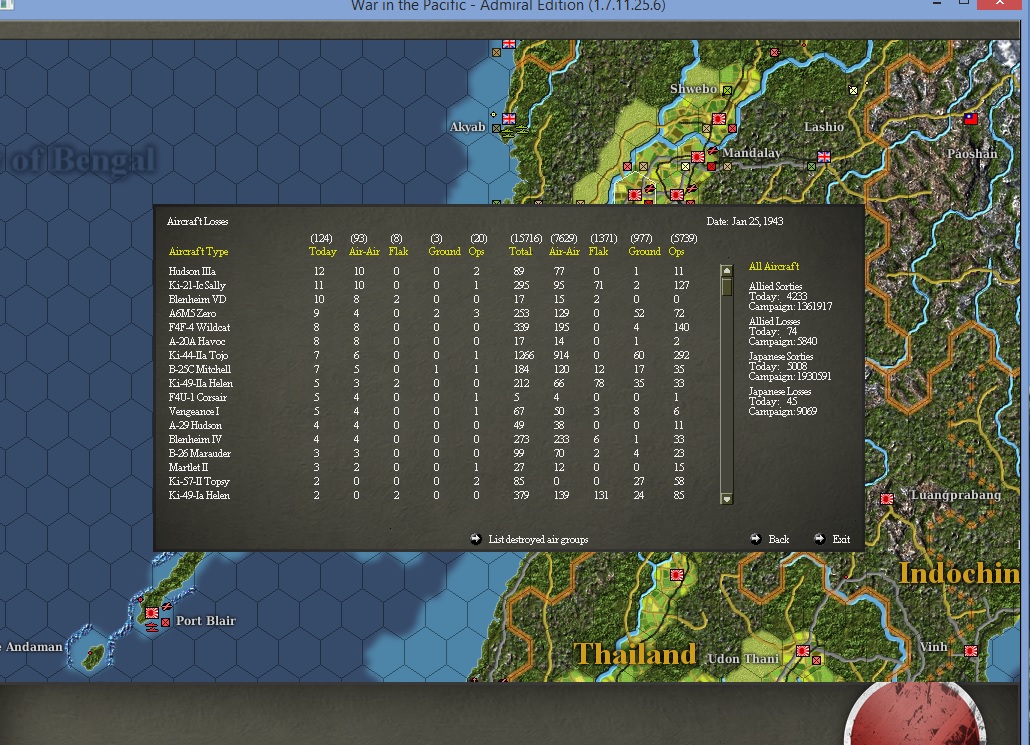The image size is (1030, 745).
Task: Select the Japanese base at Vinh
Action: tap(971, 650)
